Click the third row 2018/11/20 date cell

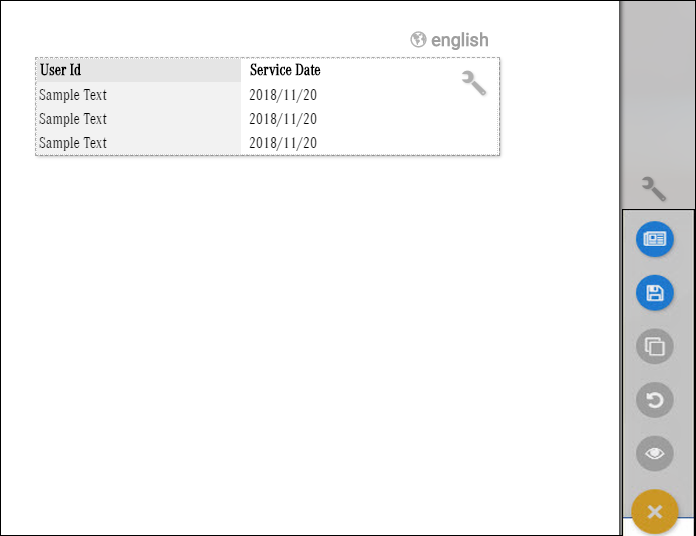pyautogui.click(x=283, y=143)
